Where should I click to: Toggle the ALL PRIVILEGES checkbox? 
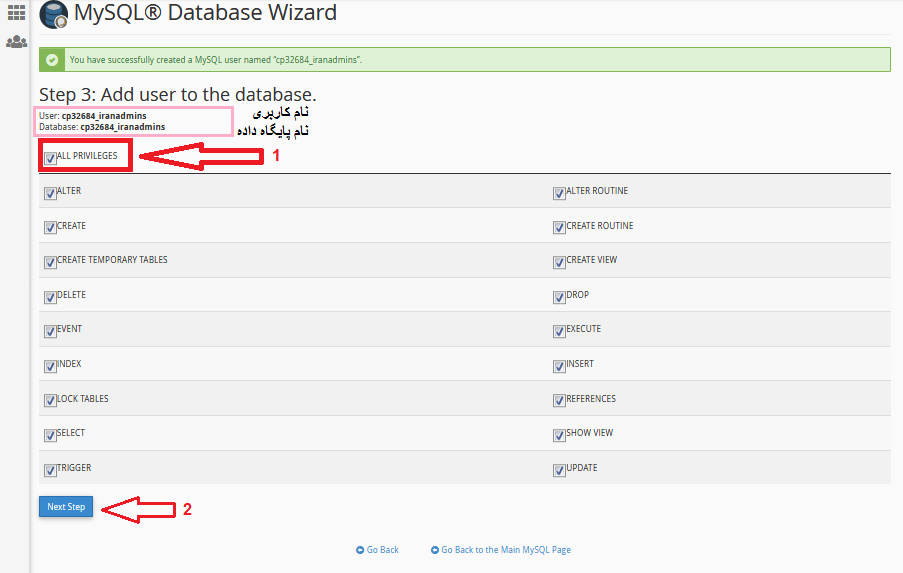[50, 158]
